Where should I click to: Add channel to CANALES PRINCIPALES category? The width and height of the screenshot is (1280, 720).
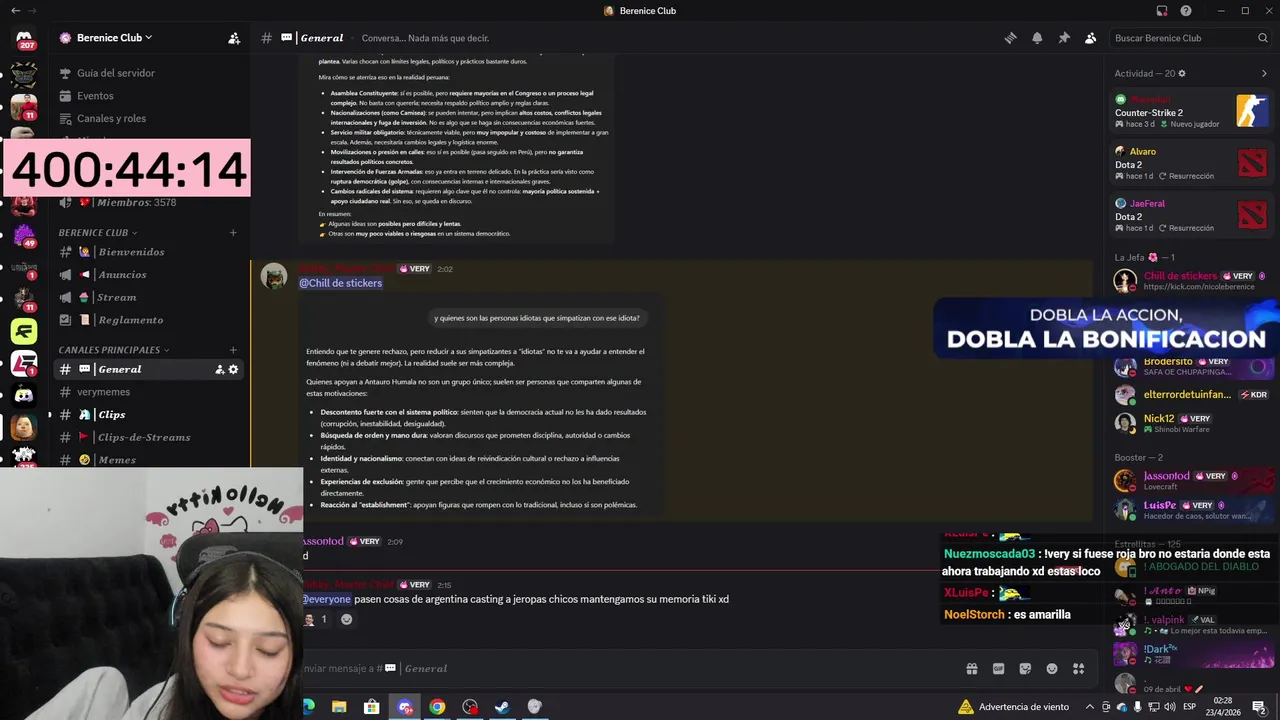click(233, 350)
